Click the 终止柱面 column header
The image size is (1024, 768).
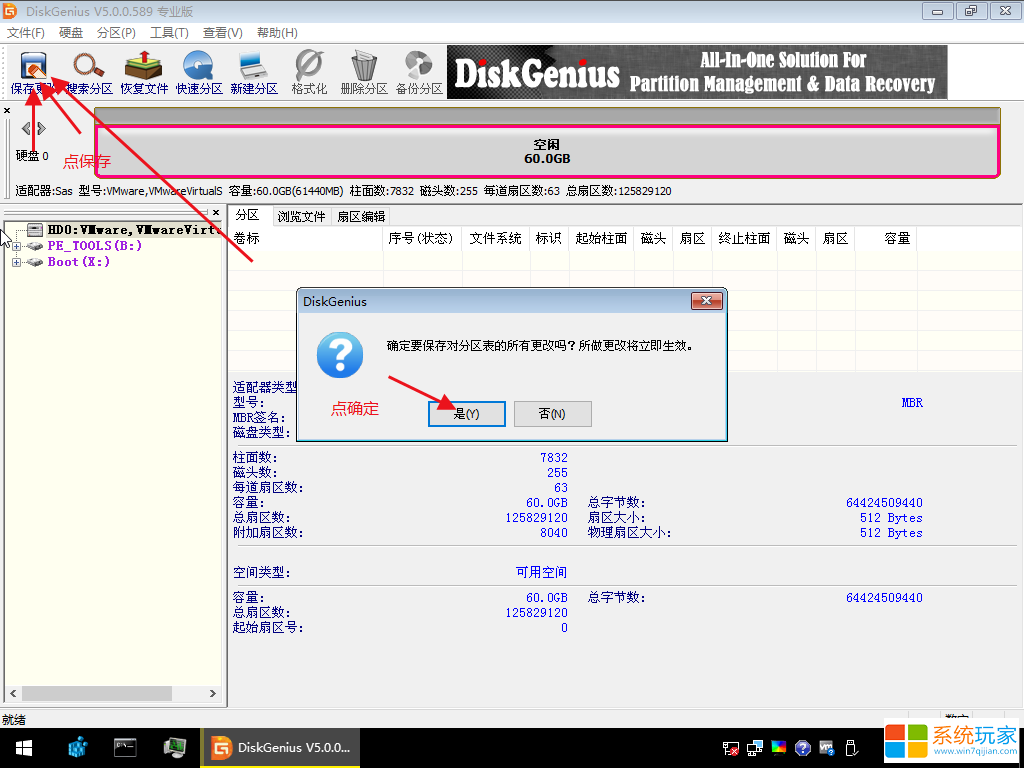point(744,238)
